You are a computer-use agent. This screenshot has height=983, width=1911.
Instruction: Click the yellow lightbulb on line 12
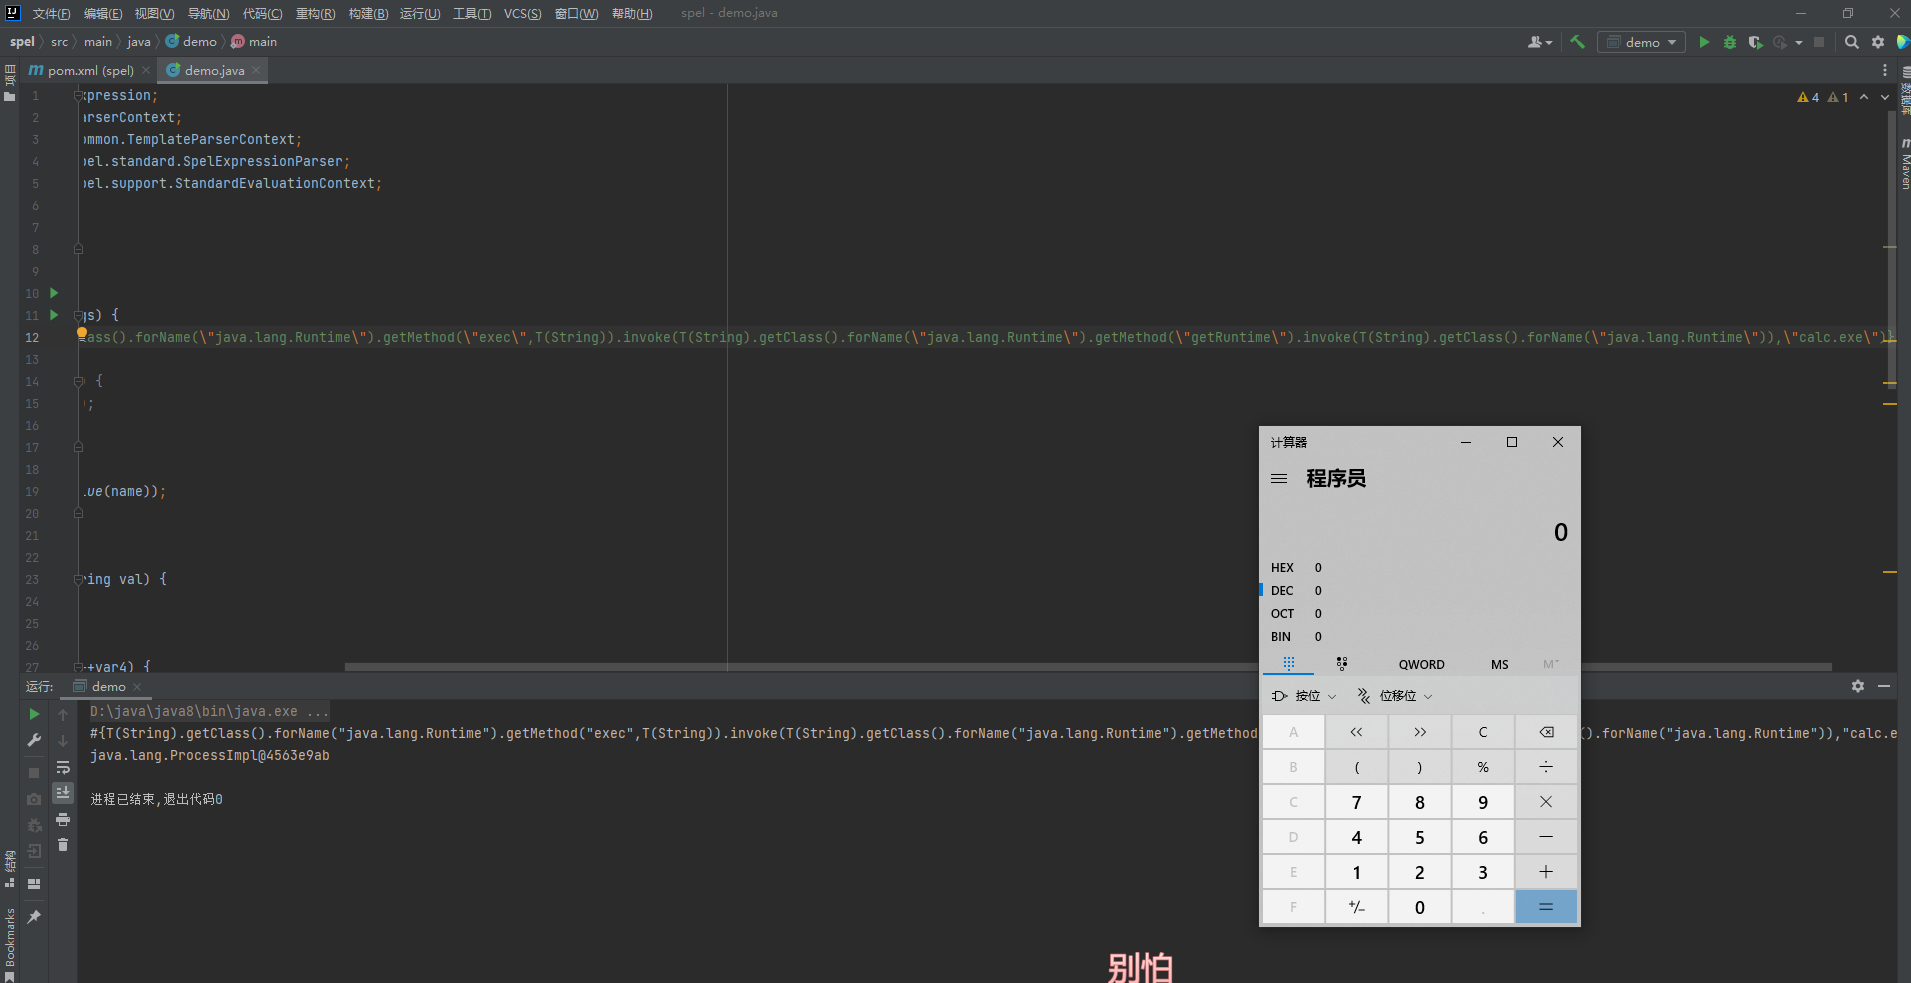point(82,334)
